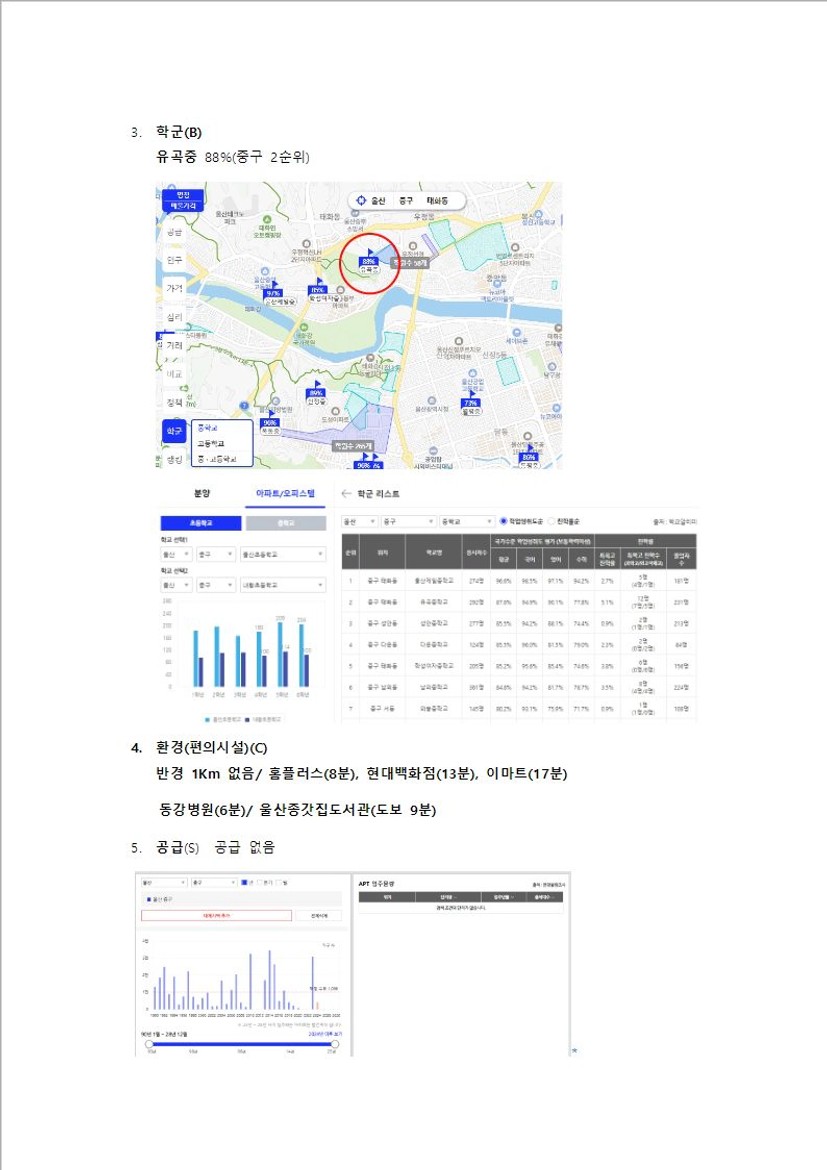
Task: Click the 73% school flag marker
Action: click(x=471, y=404)
